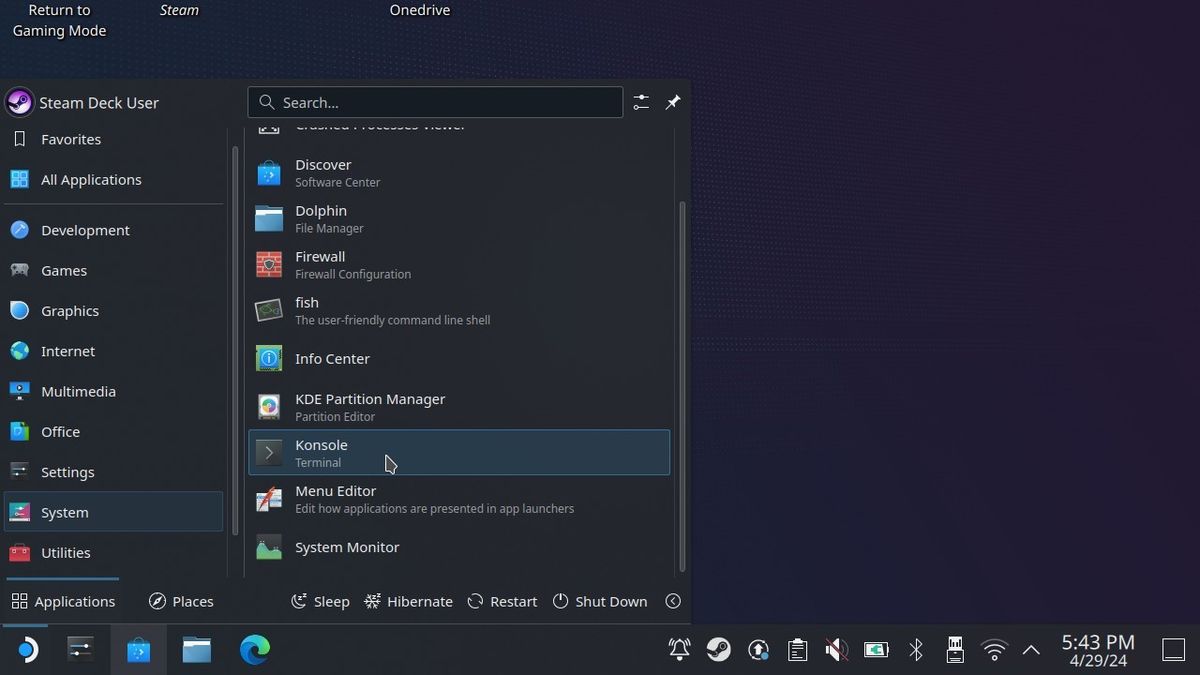Select the KDE Partition Manager icon
Image resolution: width=1200 pixels, height=675 pixels.
click(x=268, y=406)
